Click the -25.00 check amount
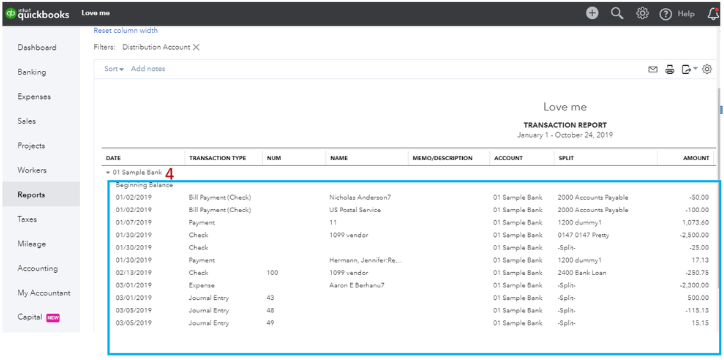 pos(699,247)
